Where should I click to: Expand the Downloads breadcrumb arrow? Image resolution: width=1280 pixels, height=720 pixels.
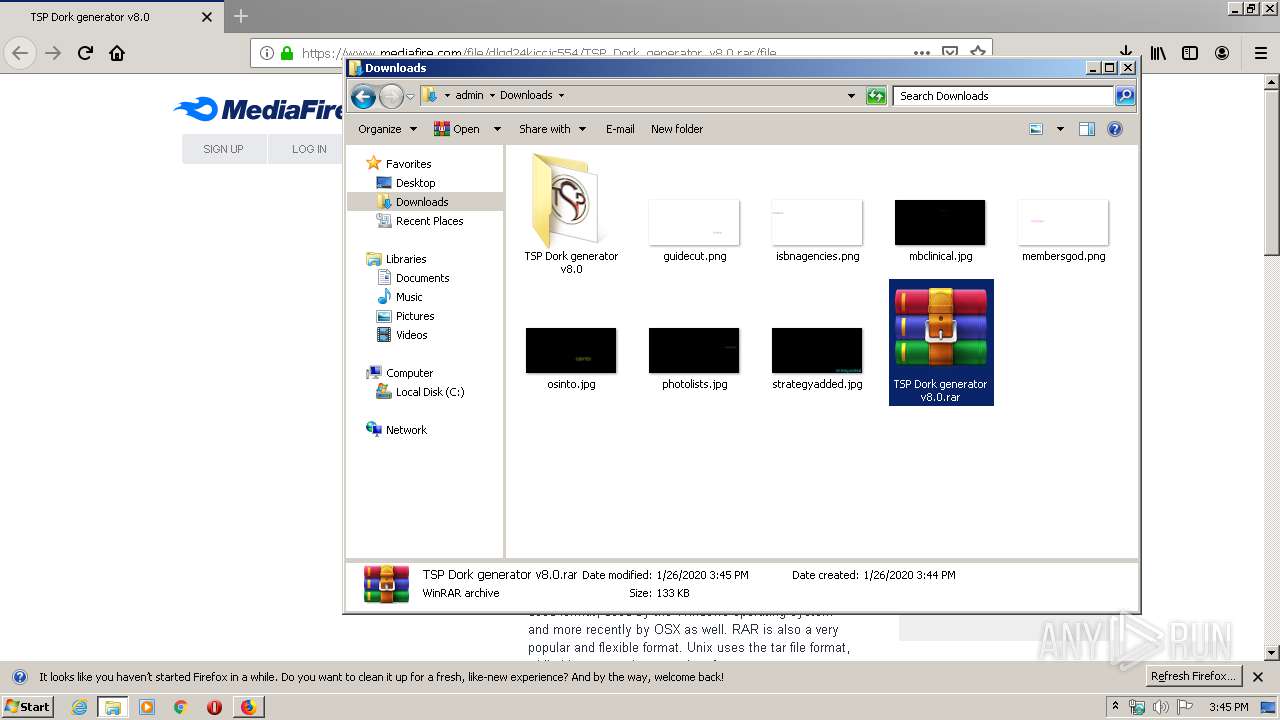pos(561,96)
